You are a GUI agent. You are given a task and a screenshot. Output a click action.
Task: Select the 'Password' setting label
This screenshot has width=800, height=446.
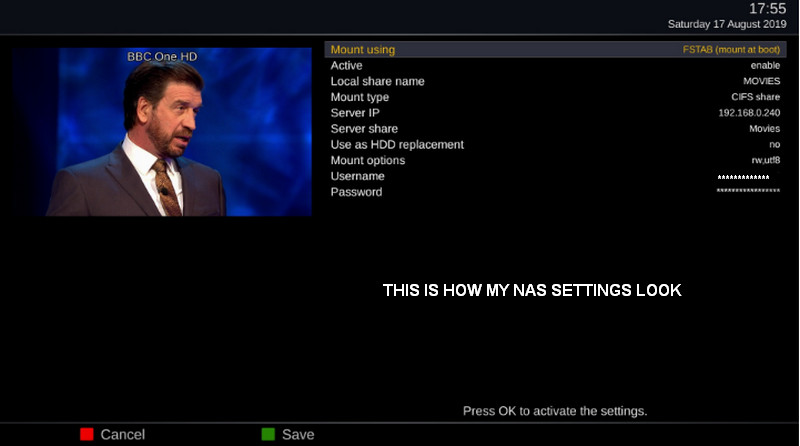(356, 192)
